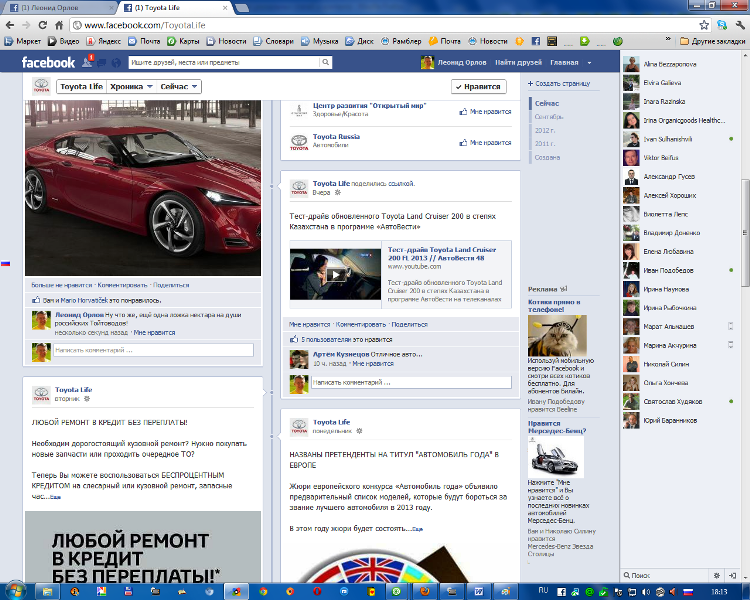Expand the Хроника dropdown
This screenshot has height=600, width=750.
pos(131,87)
